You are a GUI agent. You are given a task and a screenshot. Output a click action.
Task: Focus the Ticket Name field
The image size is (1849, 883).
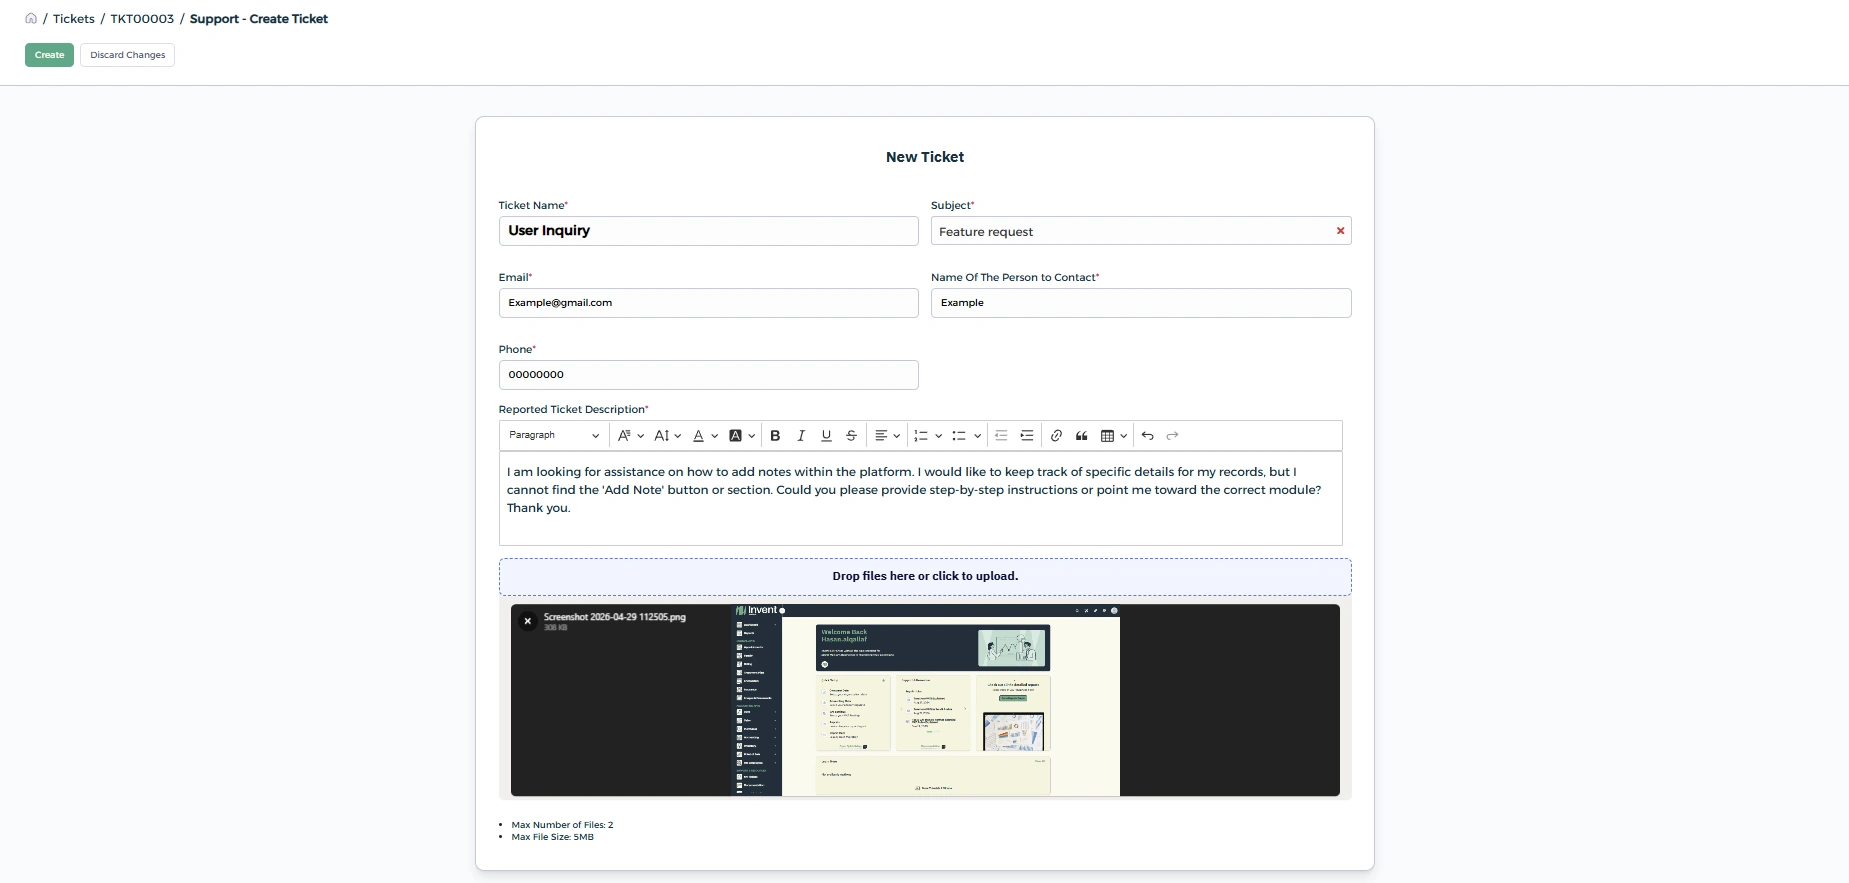tap(708, 231)
